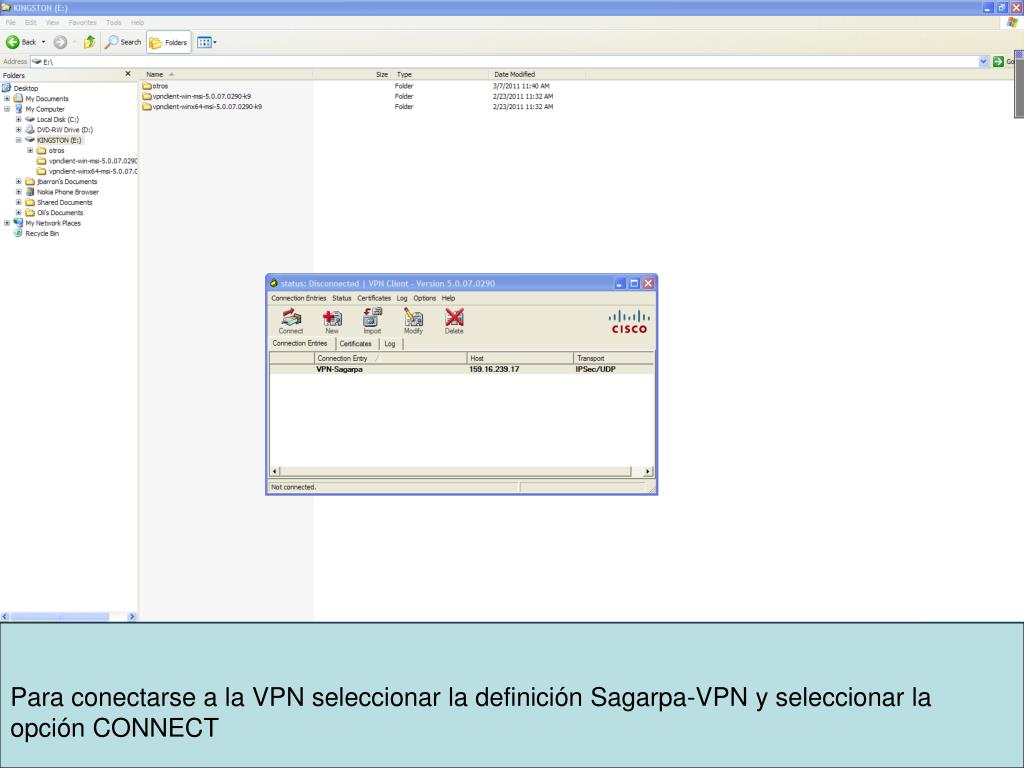Select Oli's Documents in folder tree
The width and height of the screenshot is (1024, 768).
pos(60,213)
